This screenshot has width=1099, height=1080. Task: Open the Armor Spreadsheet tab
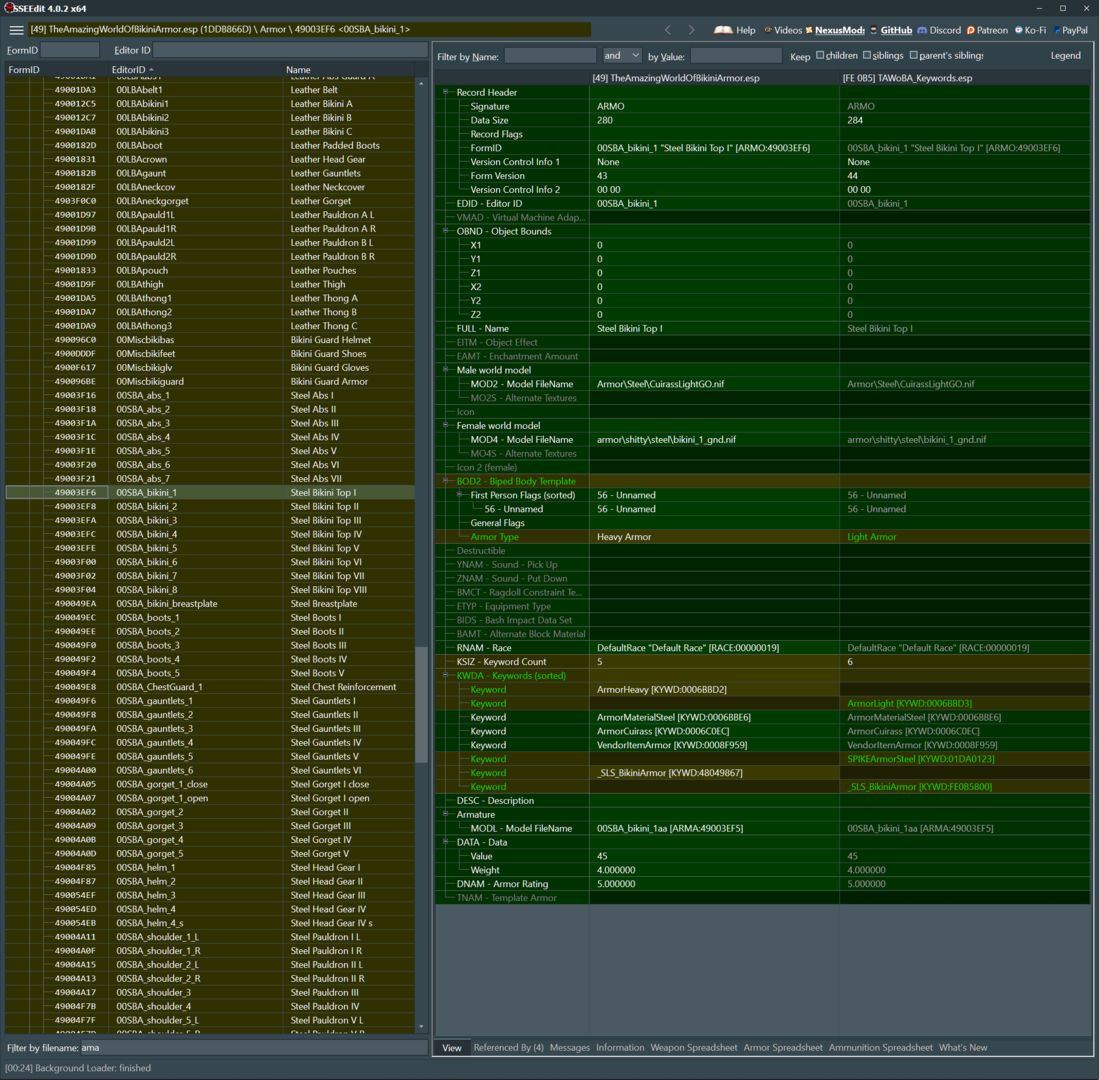tap(782, 1048)
